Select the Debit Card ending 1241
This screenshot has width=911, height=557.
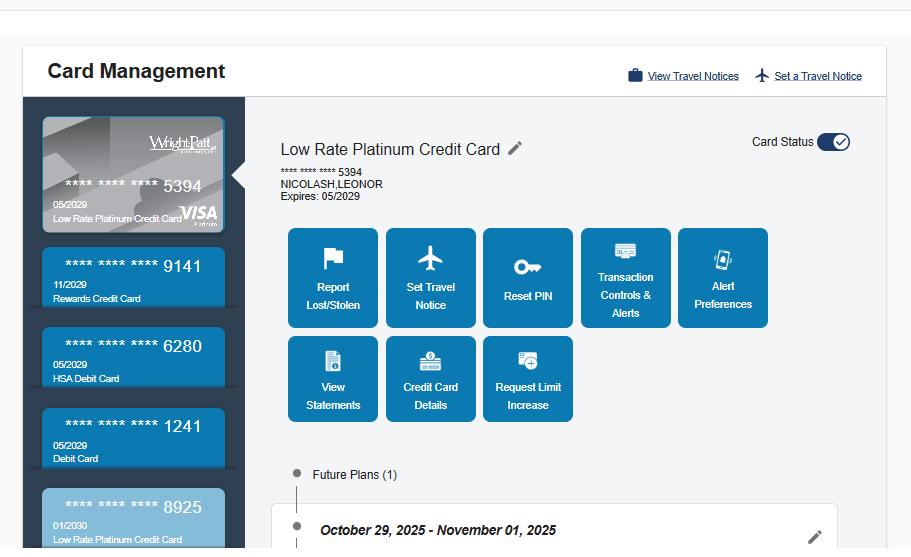pyautogui.click(x=133, y=438)
